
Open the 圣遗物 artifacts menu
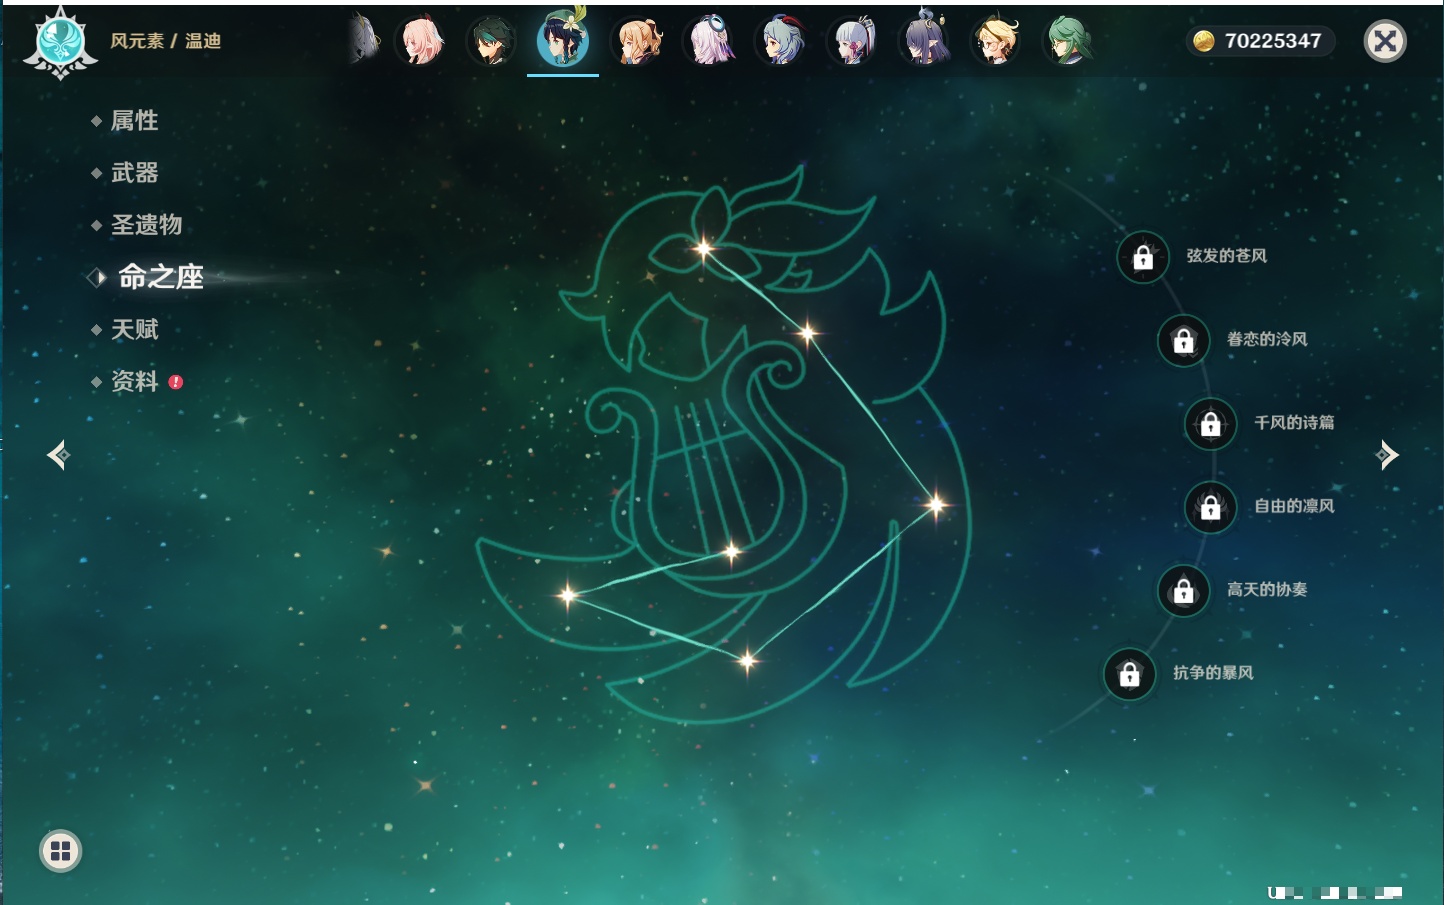(x=146, y=225)
